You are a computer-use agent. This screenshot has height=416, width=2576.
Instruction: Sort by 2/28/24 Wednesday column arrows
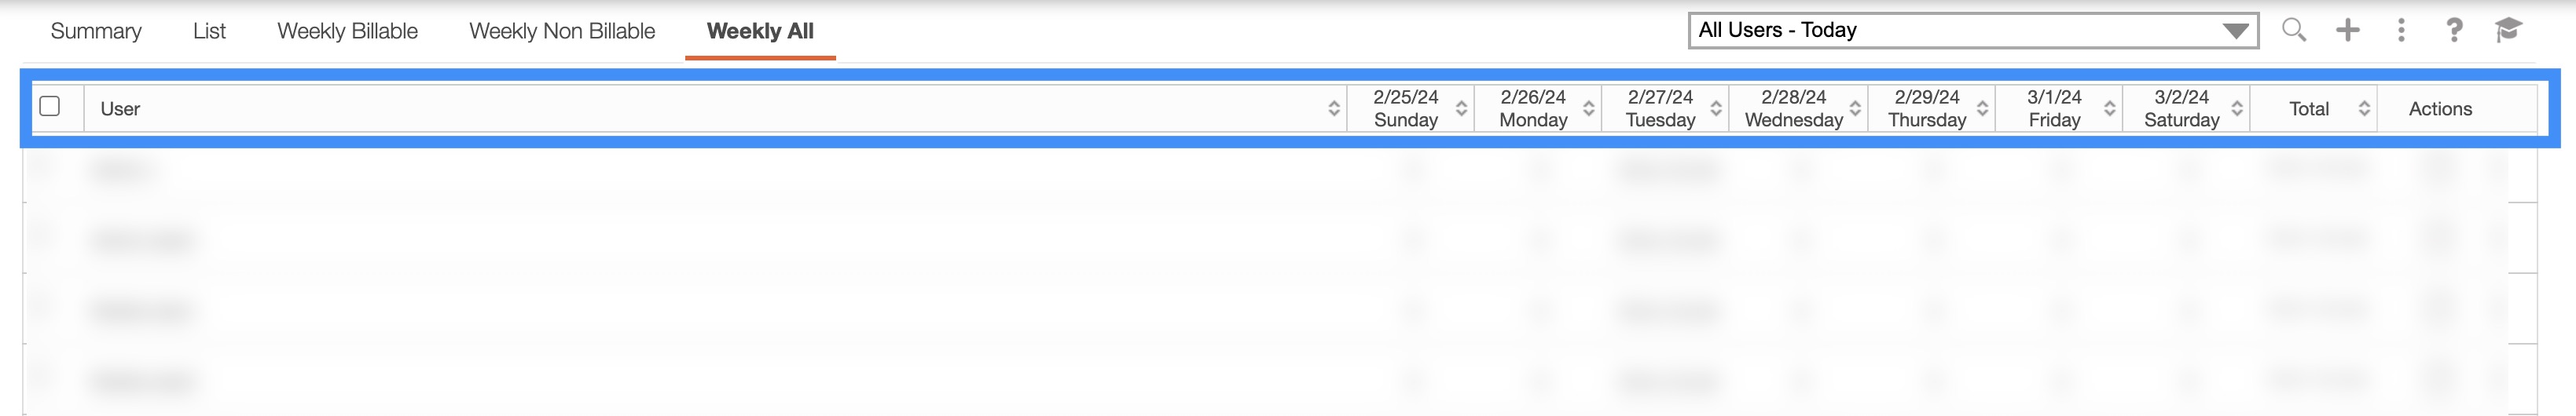(1855, 109)
